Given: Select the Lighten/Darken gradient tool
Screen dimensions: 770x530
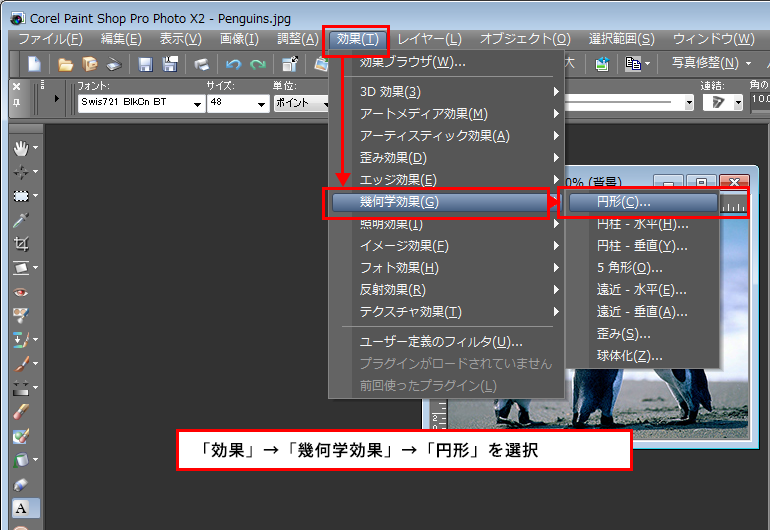Looking at the screenshot, I should point(21,388).
